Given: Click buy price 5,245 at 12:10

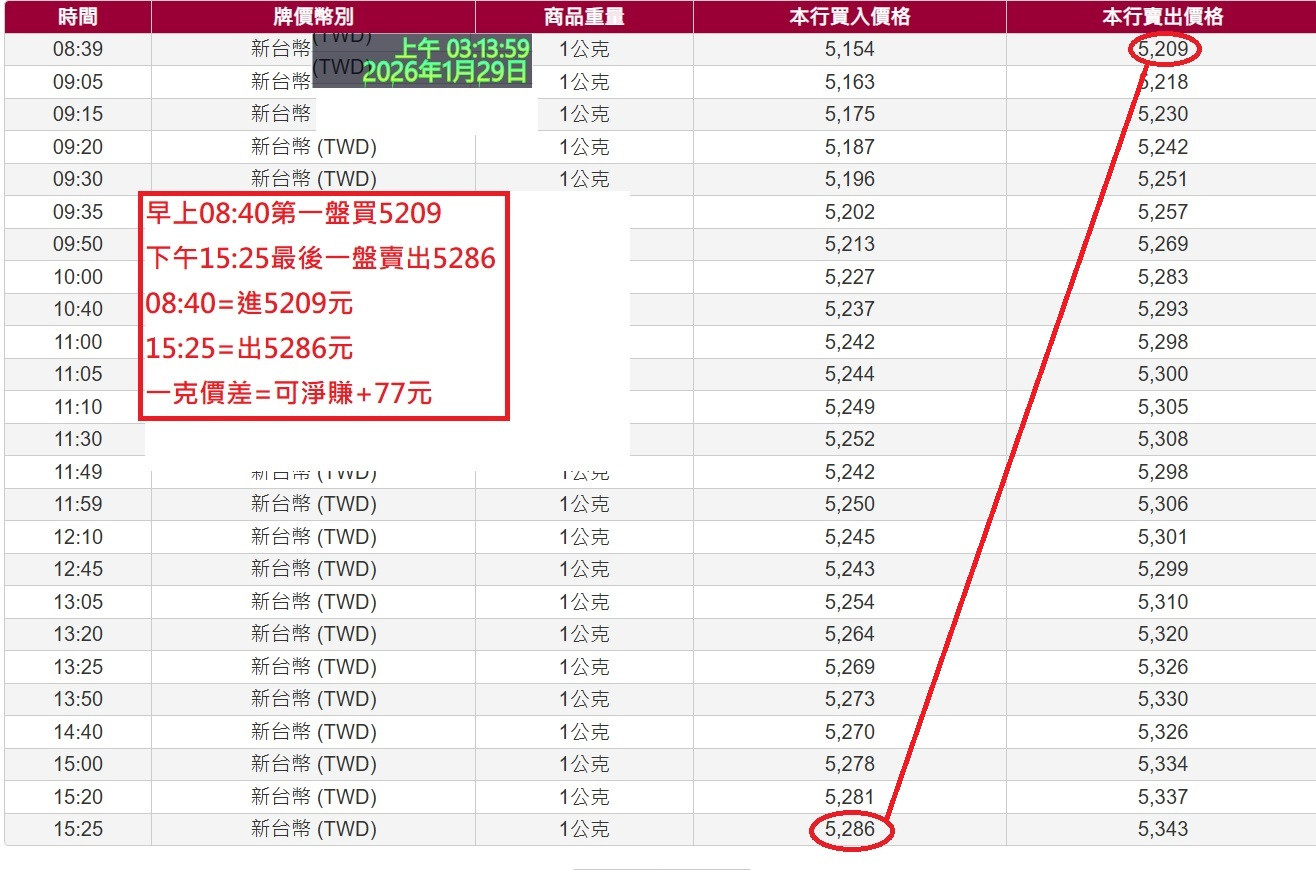Looking at the screenshot, I should [x=850, y=537].
